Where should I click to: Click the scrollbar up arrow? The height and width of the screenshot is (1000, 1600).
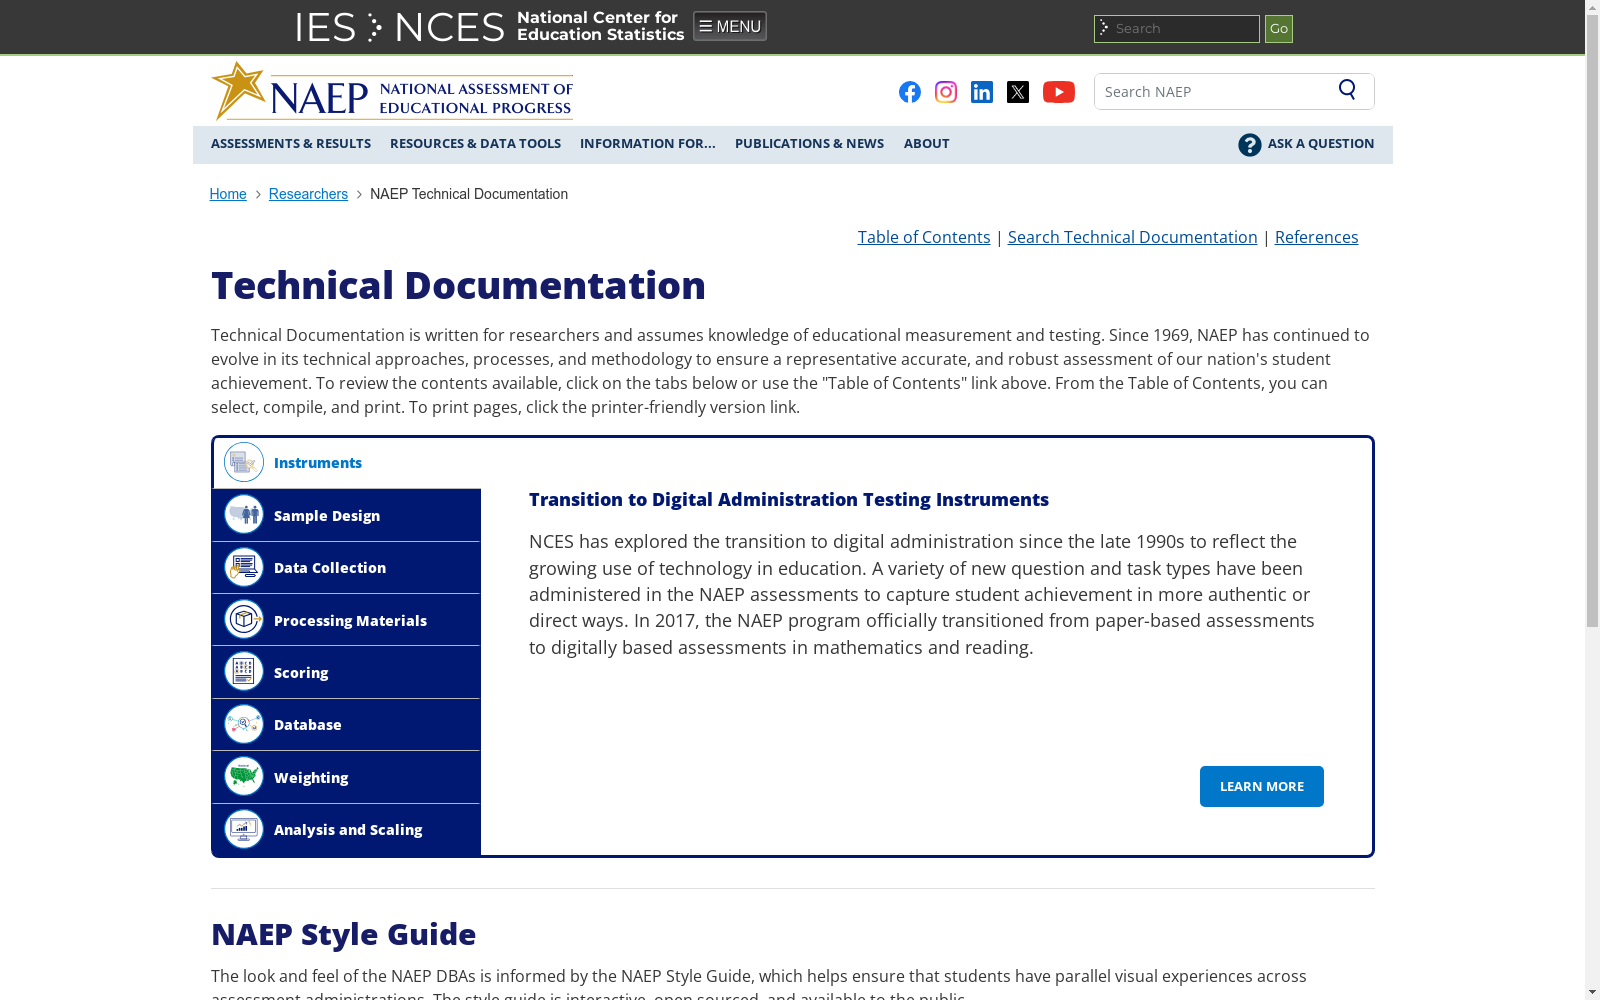point(1592,8)
